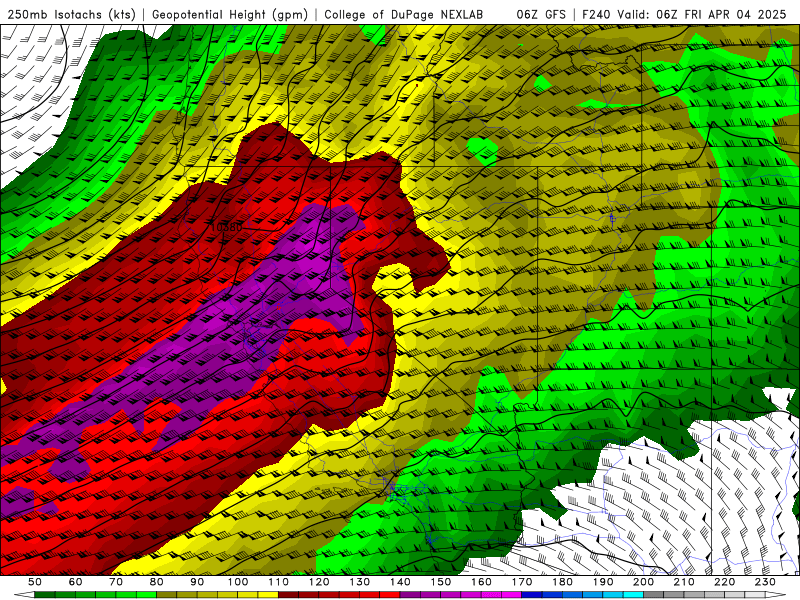Click the '120' value on the color scale

(319, 582)
